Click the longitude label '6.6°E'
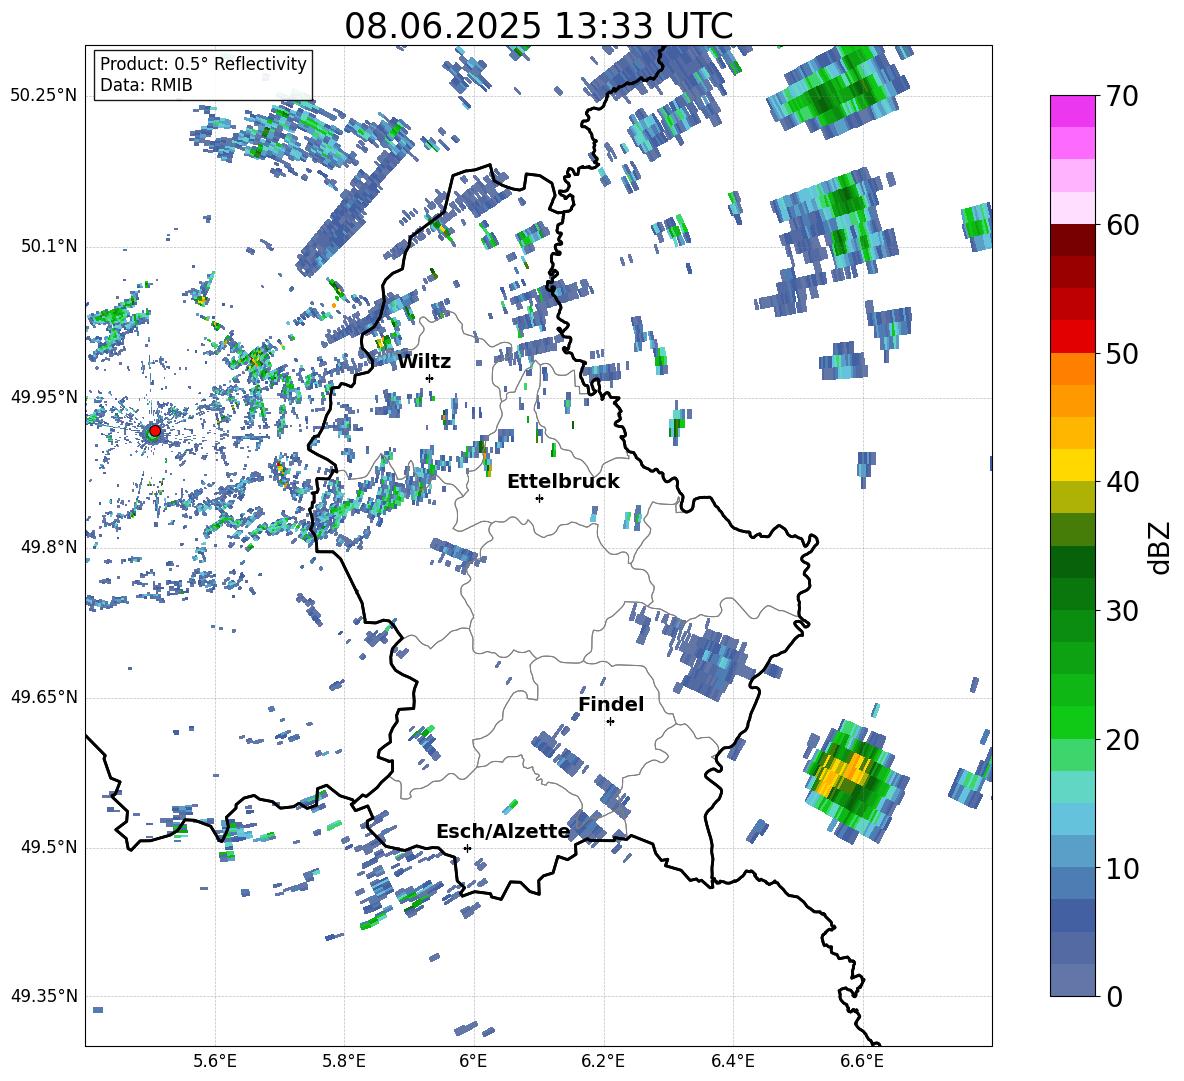Viewport: 1184px width, 1081px height. 862,1061
